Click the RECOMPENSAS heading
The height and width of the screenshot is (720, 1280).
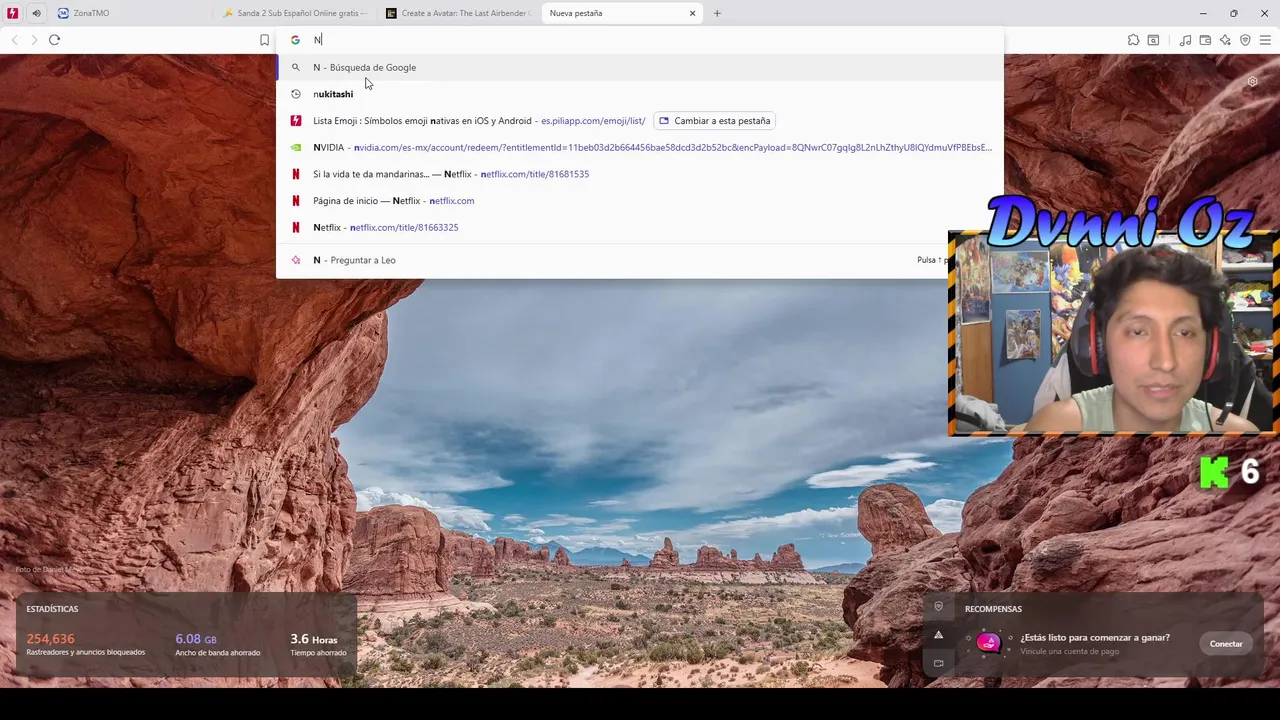[993, 609]
